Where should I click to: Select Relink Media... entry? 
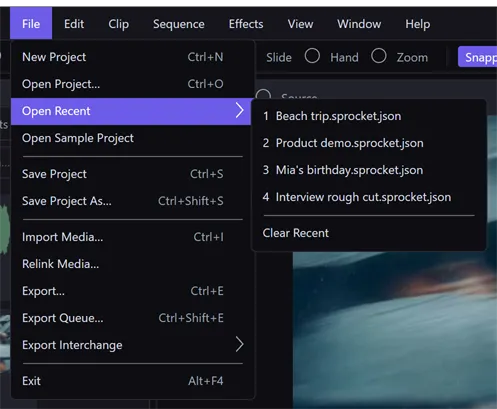pyautogui.click(x=131, y=264)
